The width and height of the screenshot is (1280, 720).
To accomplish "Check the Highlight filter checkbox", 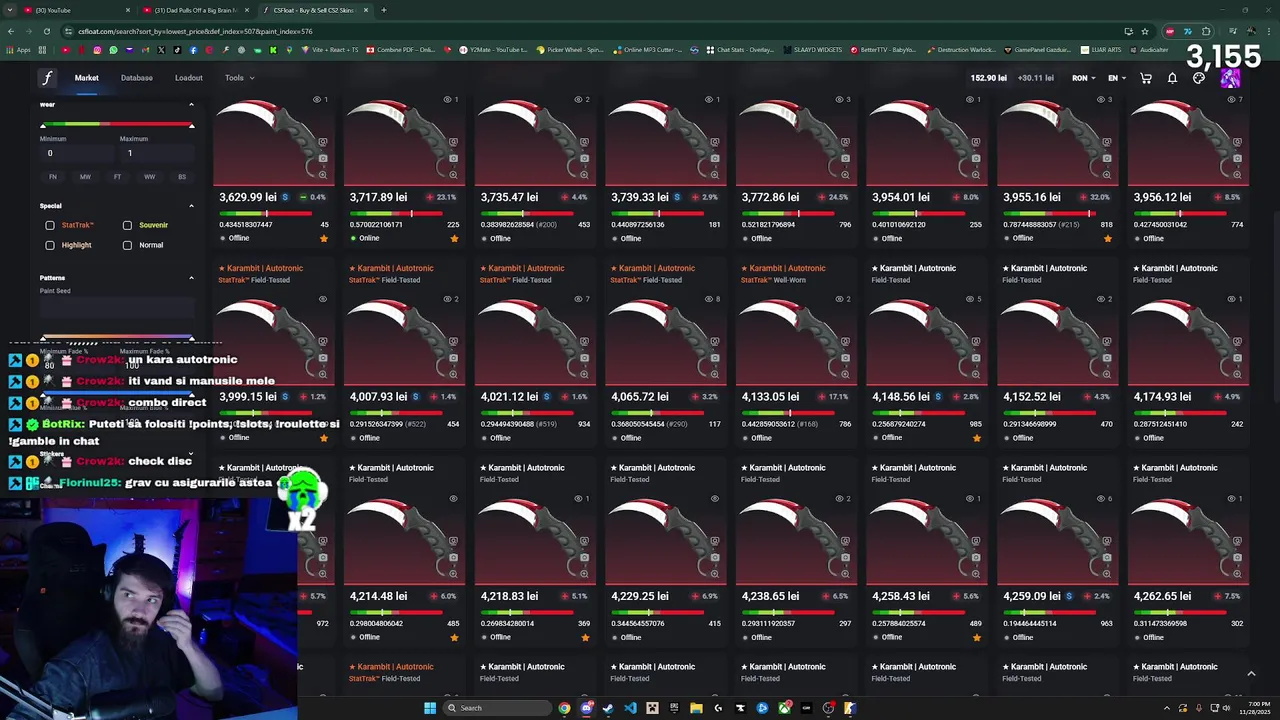I will pyautogui.click(x=50, y=245).
